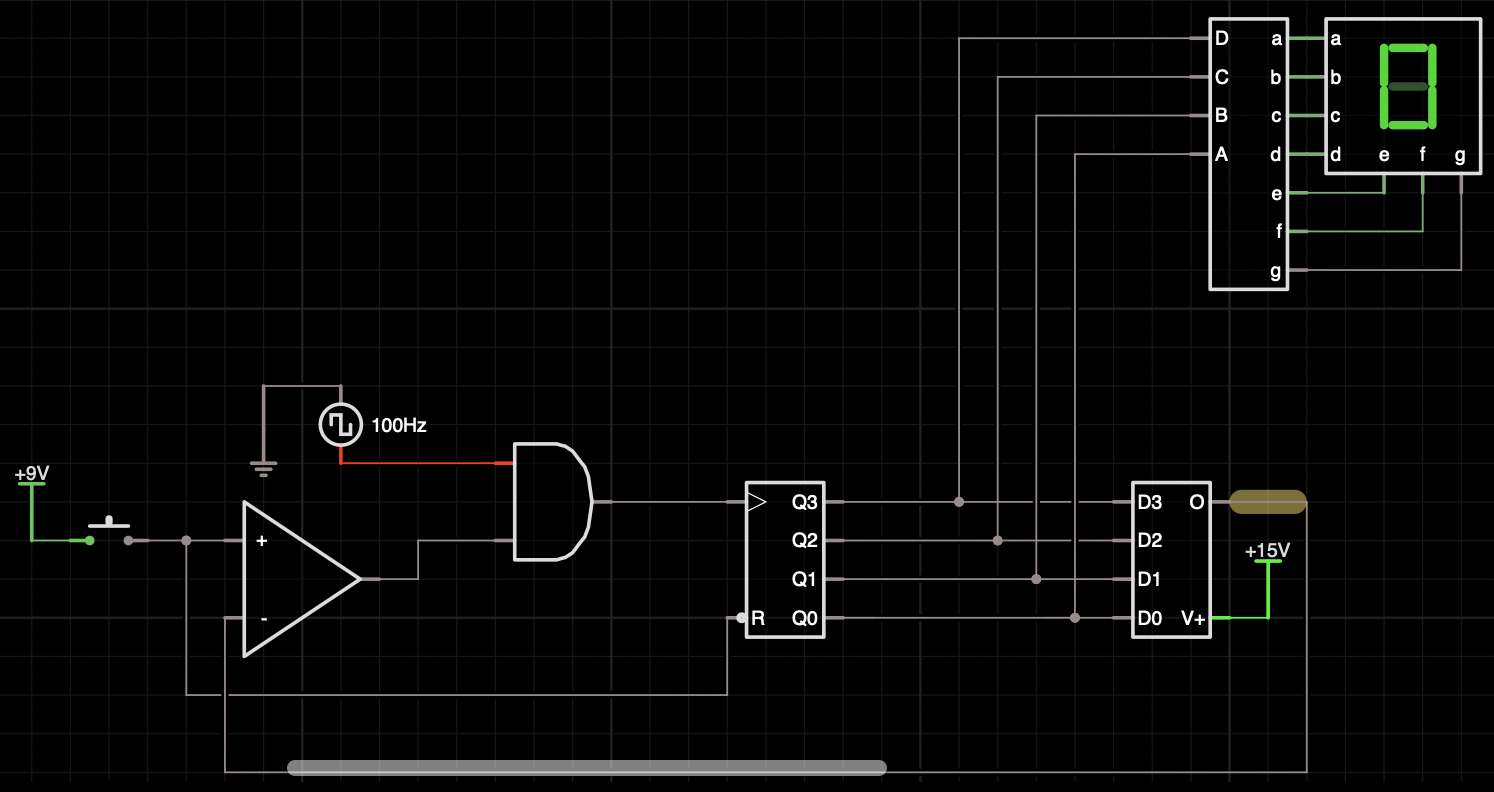Select the AND gate

click(x=553, y=502)
